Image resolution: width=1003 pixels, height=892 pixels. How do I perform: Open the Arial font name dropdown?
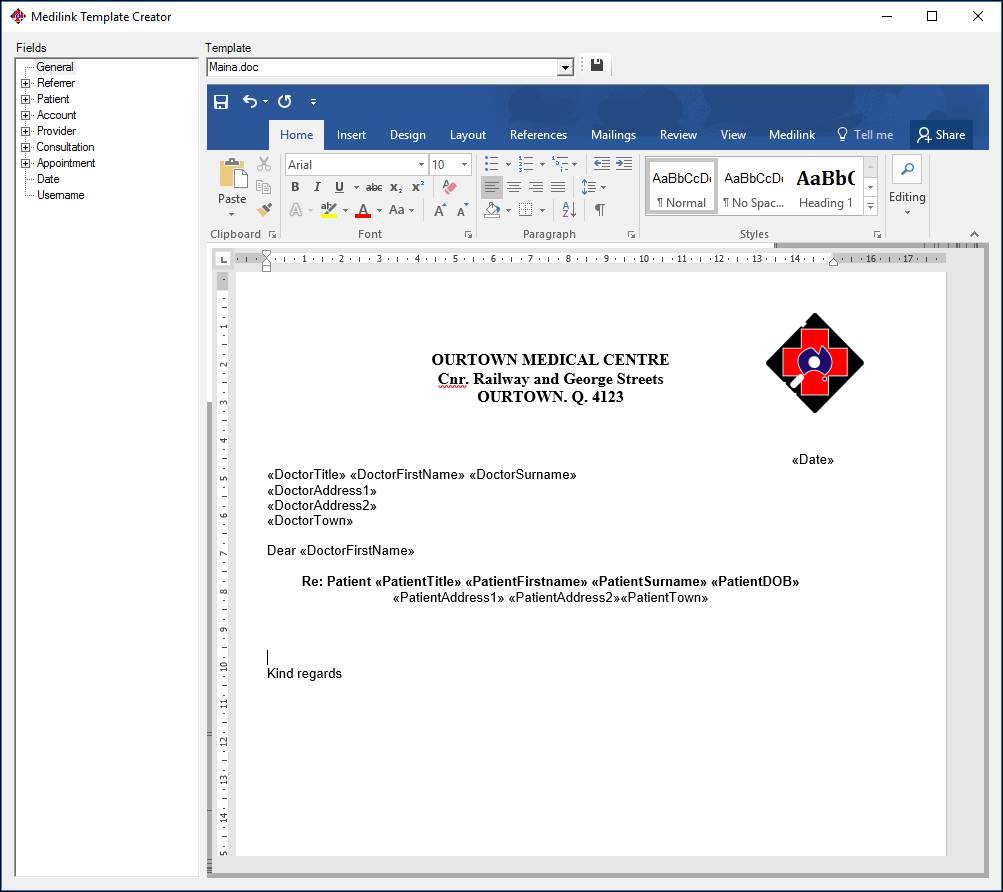(421, 164)
